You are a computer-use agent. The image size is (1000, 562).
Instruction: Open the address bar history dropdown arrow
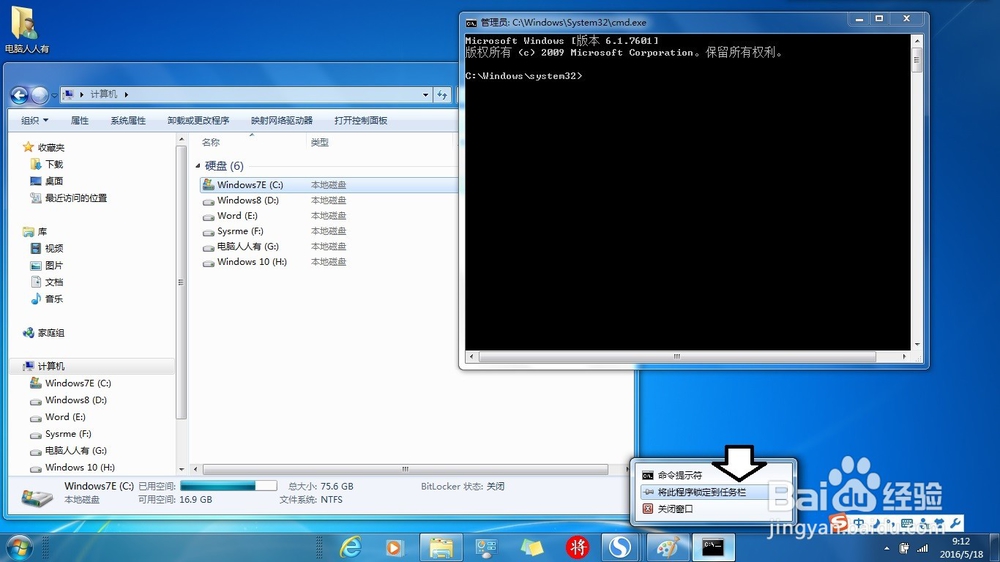(425, 94)
